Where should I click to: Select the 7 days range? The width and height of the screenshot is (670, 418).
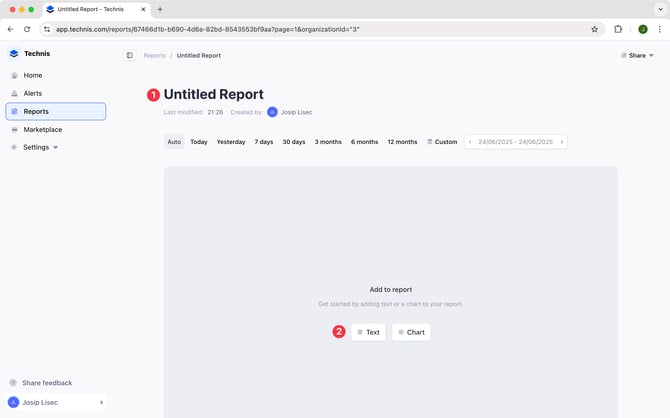[264, 142]
